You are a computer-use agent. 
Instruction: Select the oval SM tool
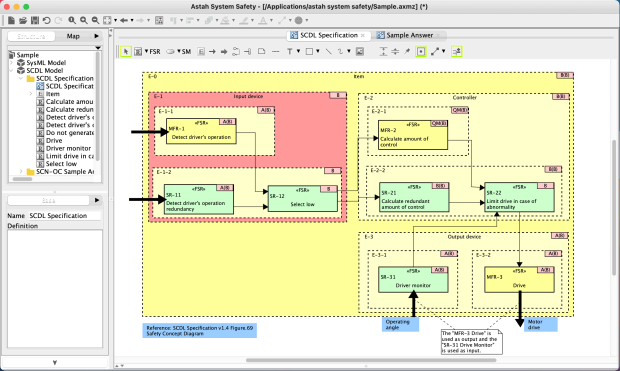(170, 51)
